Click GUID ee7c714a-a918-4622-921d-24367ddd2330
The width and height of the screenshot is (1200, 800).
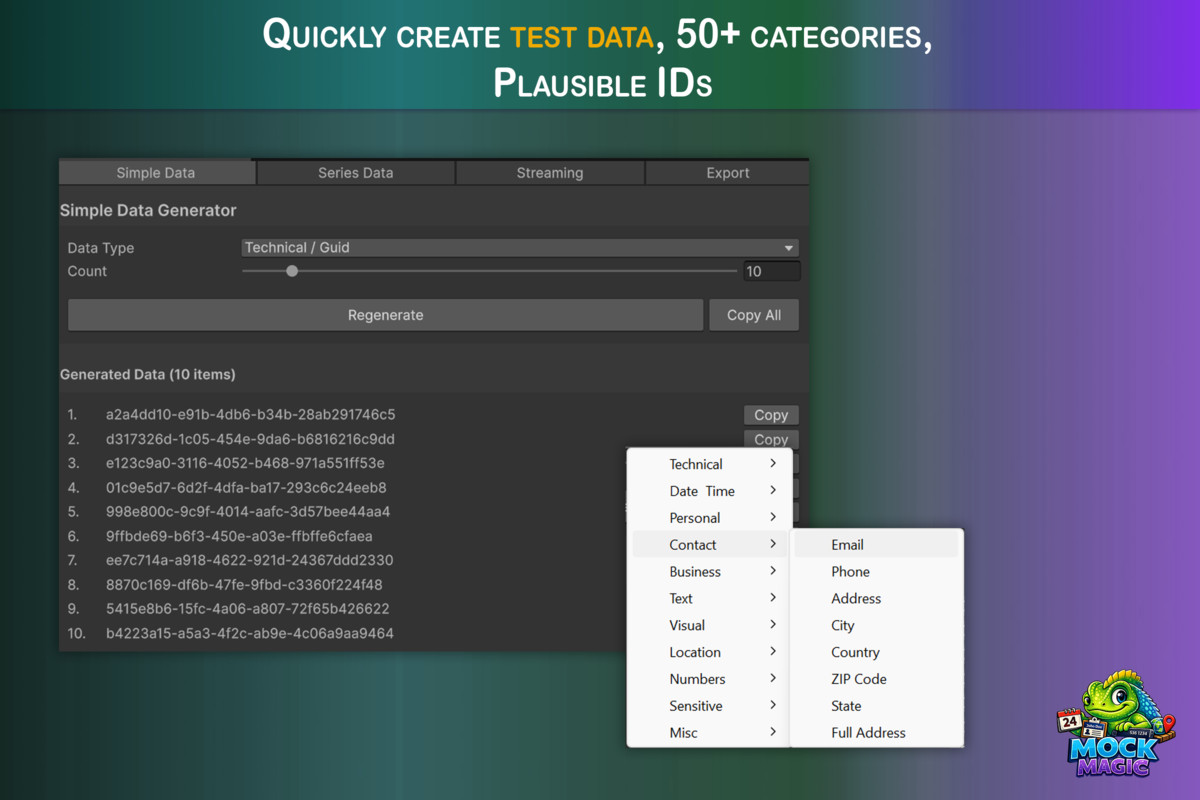click(250, 560)
